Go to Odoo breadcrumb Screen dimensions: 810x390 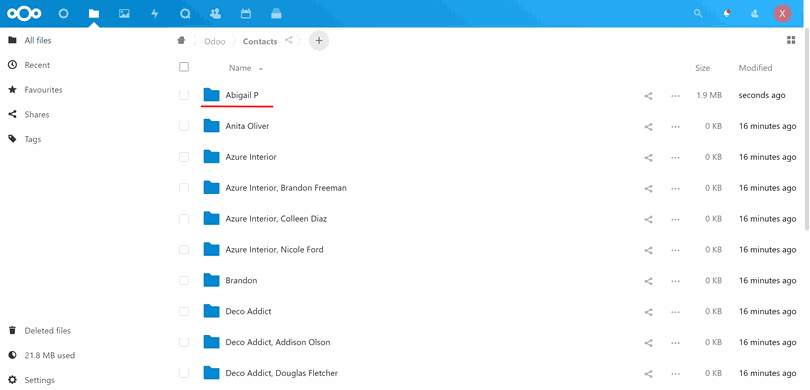coord(214,41)
